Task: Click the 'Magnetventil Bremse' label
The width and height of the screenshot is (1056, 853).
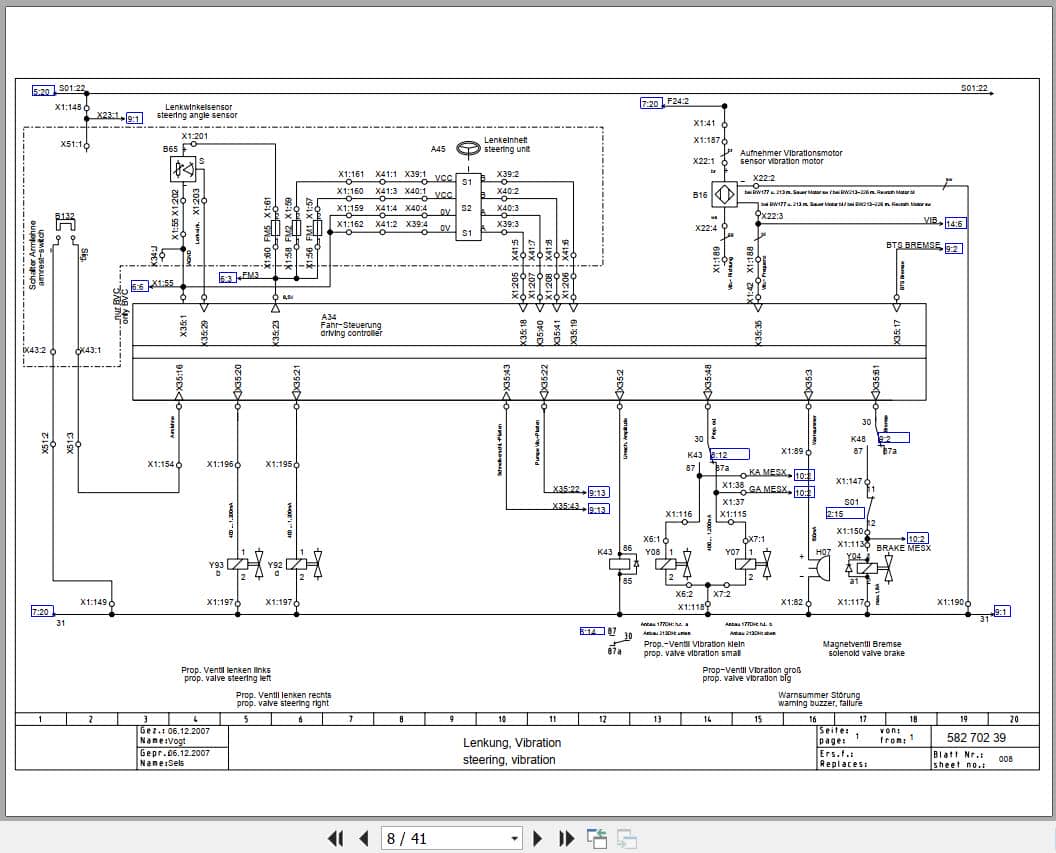Action: tap(862, 644)
